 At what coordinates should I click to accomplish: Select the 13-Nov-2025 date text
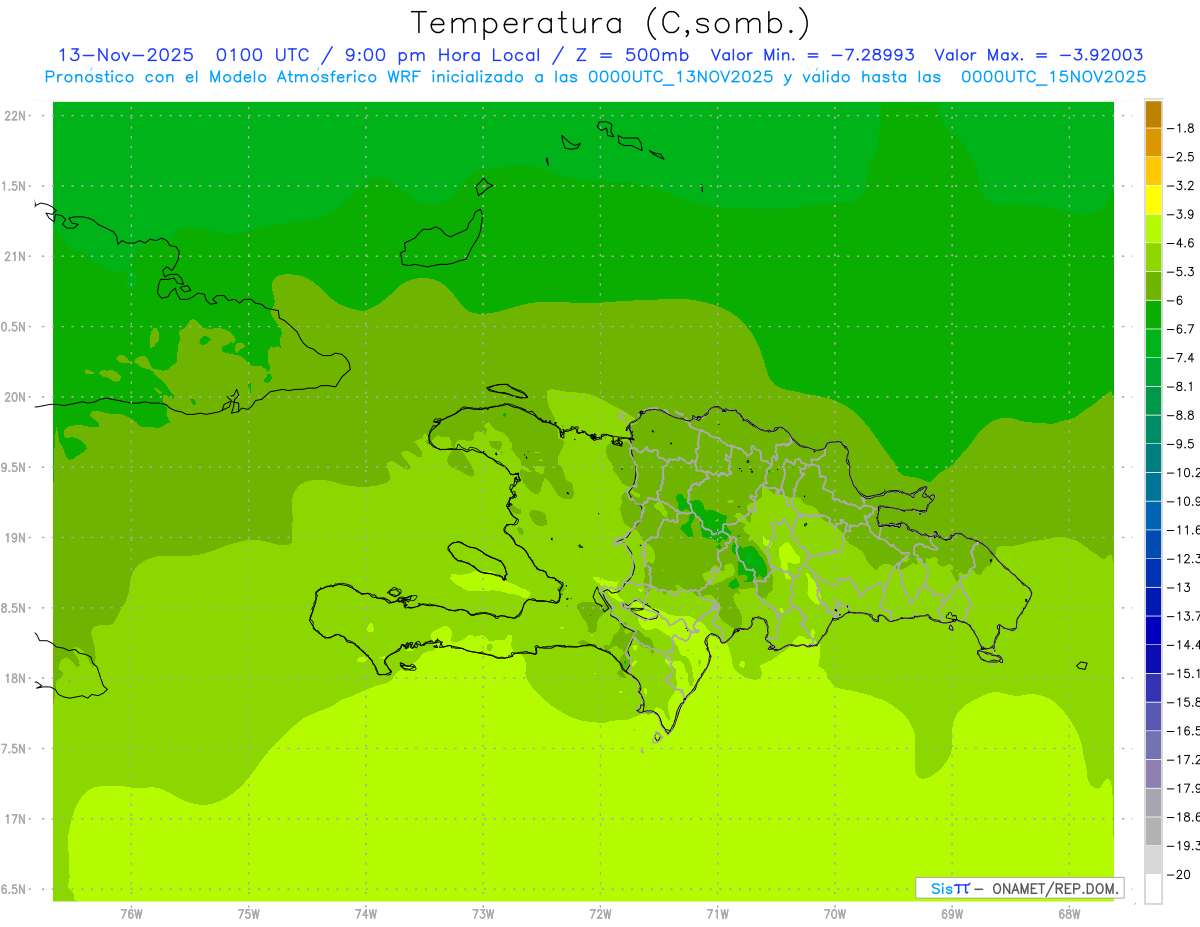point(125,55)
